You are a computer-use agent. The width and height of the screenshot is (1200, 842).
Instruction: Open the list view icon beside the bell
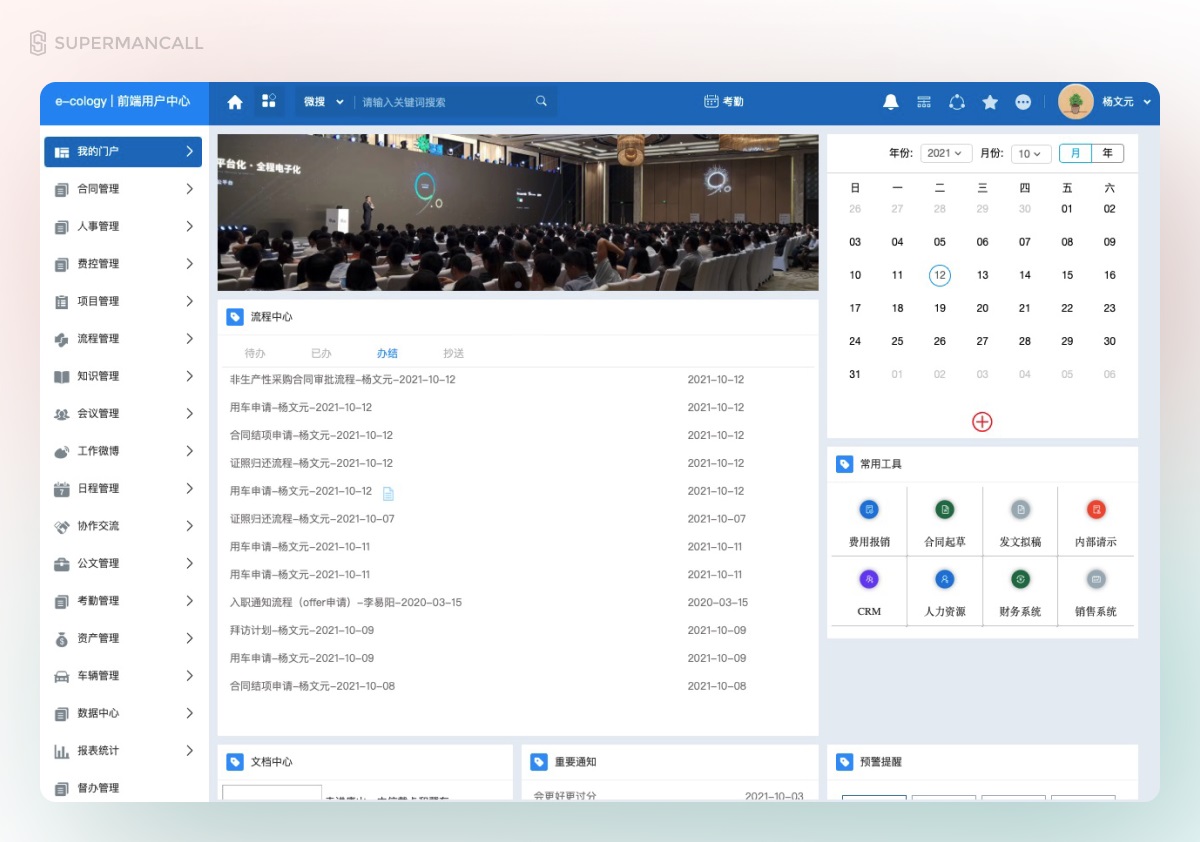click(x=924, y=102)
